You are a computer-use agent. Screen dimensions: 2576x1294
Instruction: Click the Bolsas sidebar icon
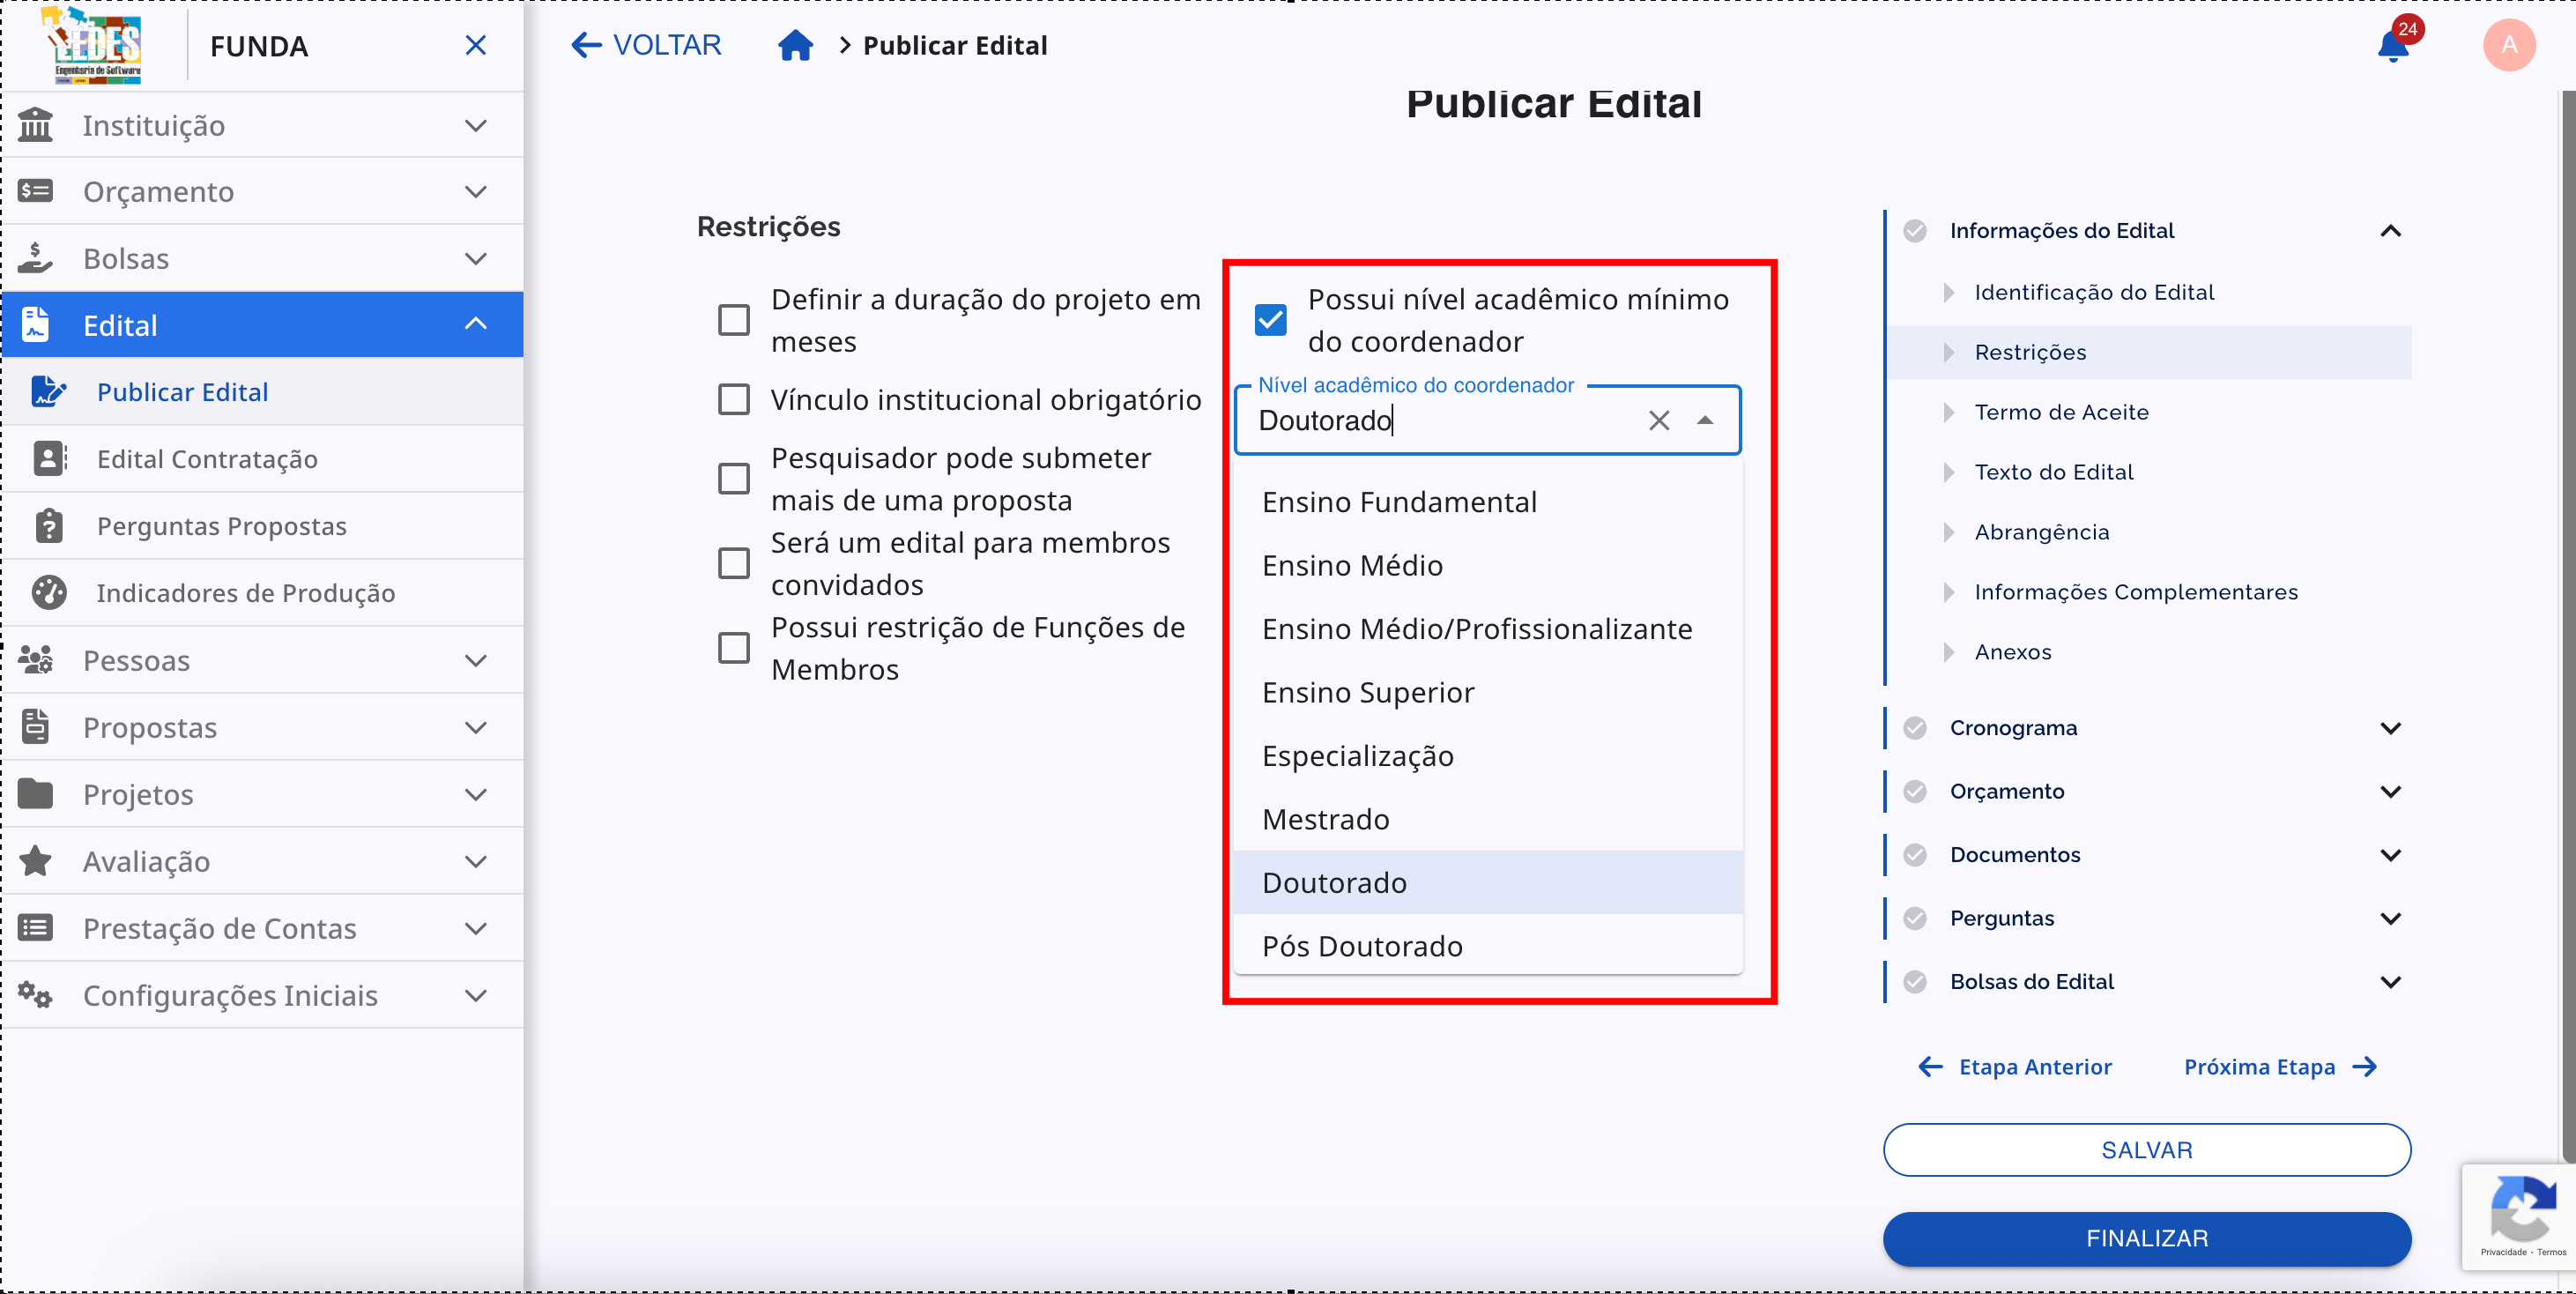tap(37, 257)
